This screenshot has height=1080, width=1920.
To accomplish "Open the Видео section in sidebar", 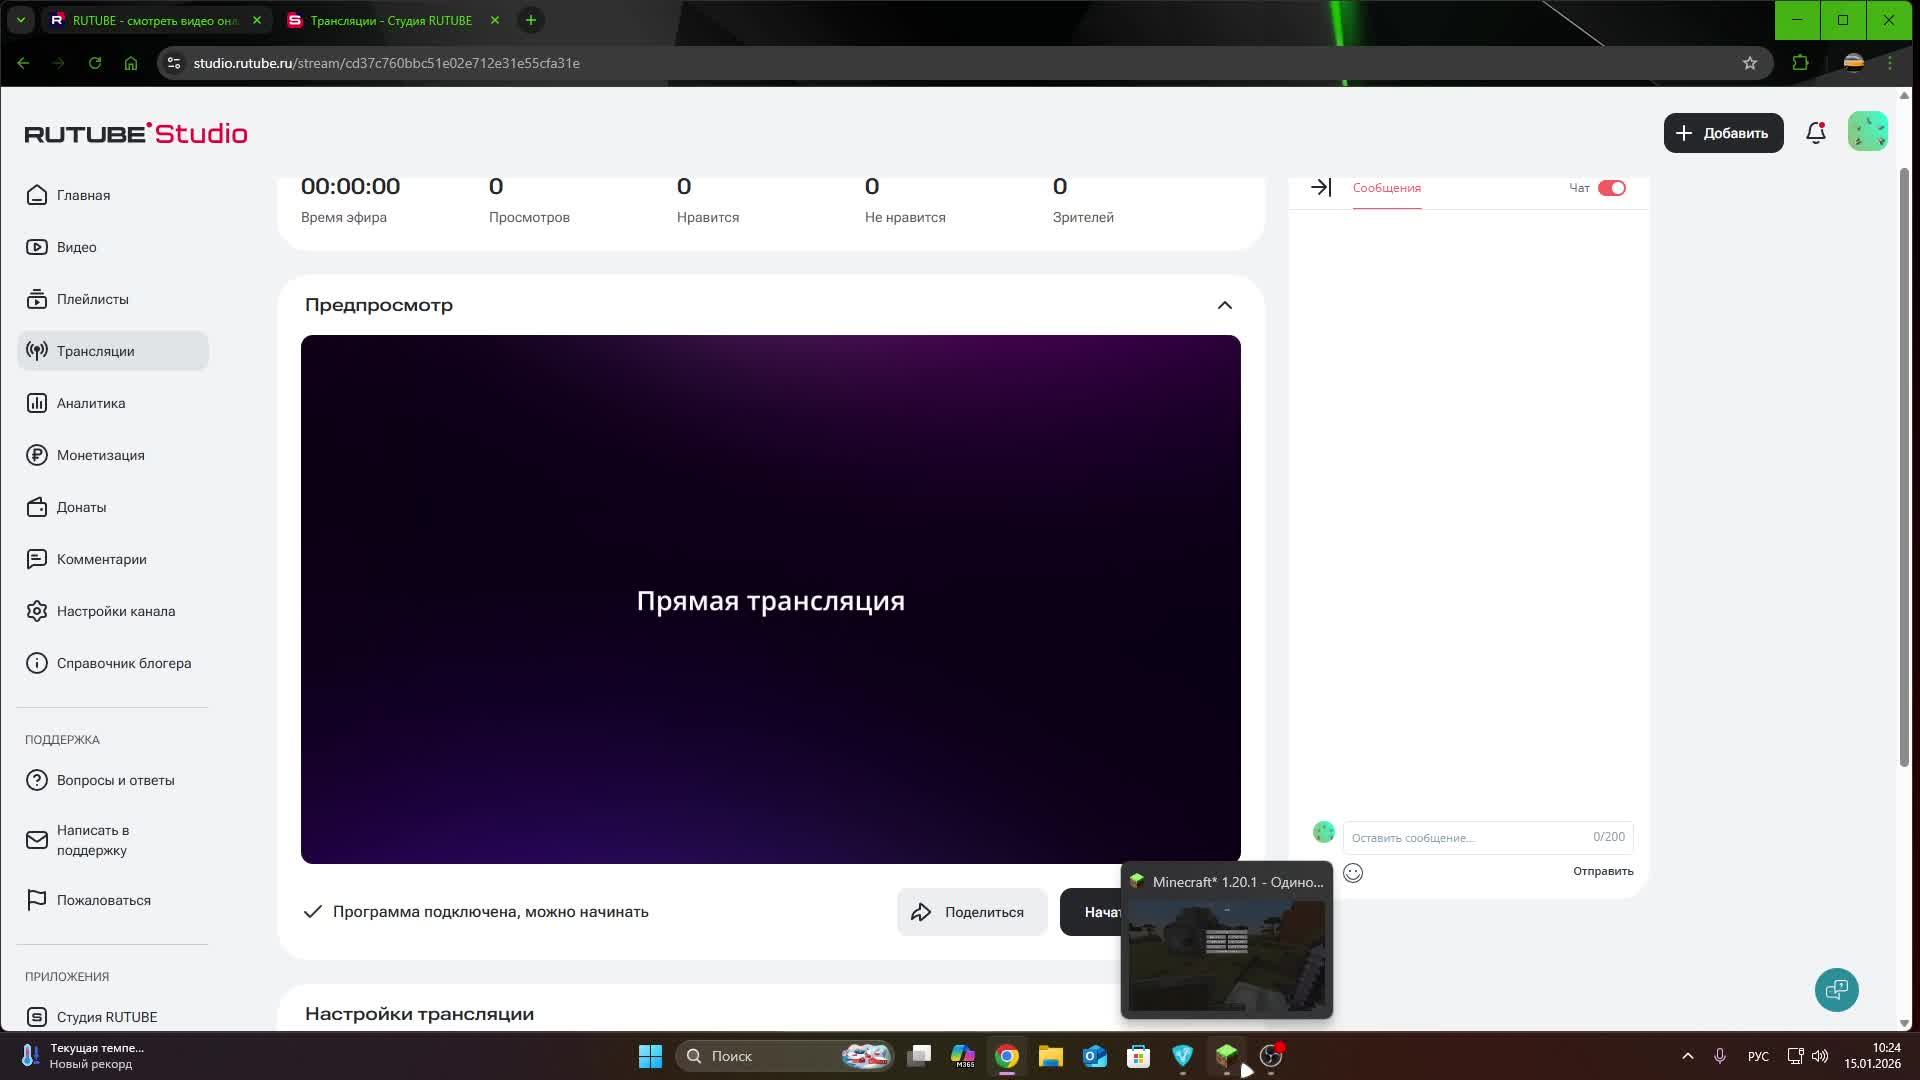I will pyautogui.click(x=76, y=247).
